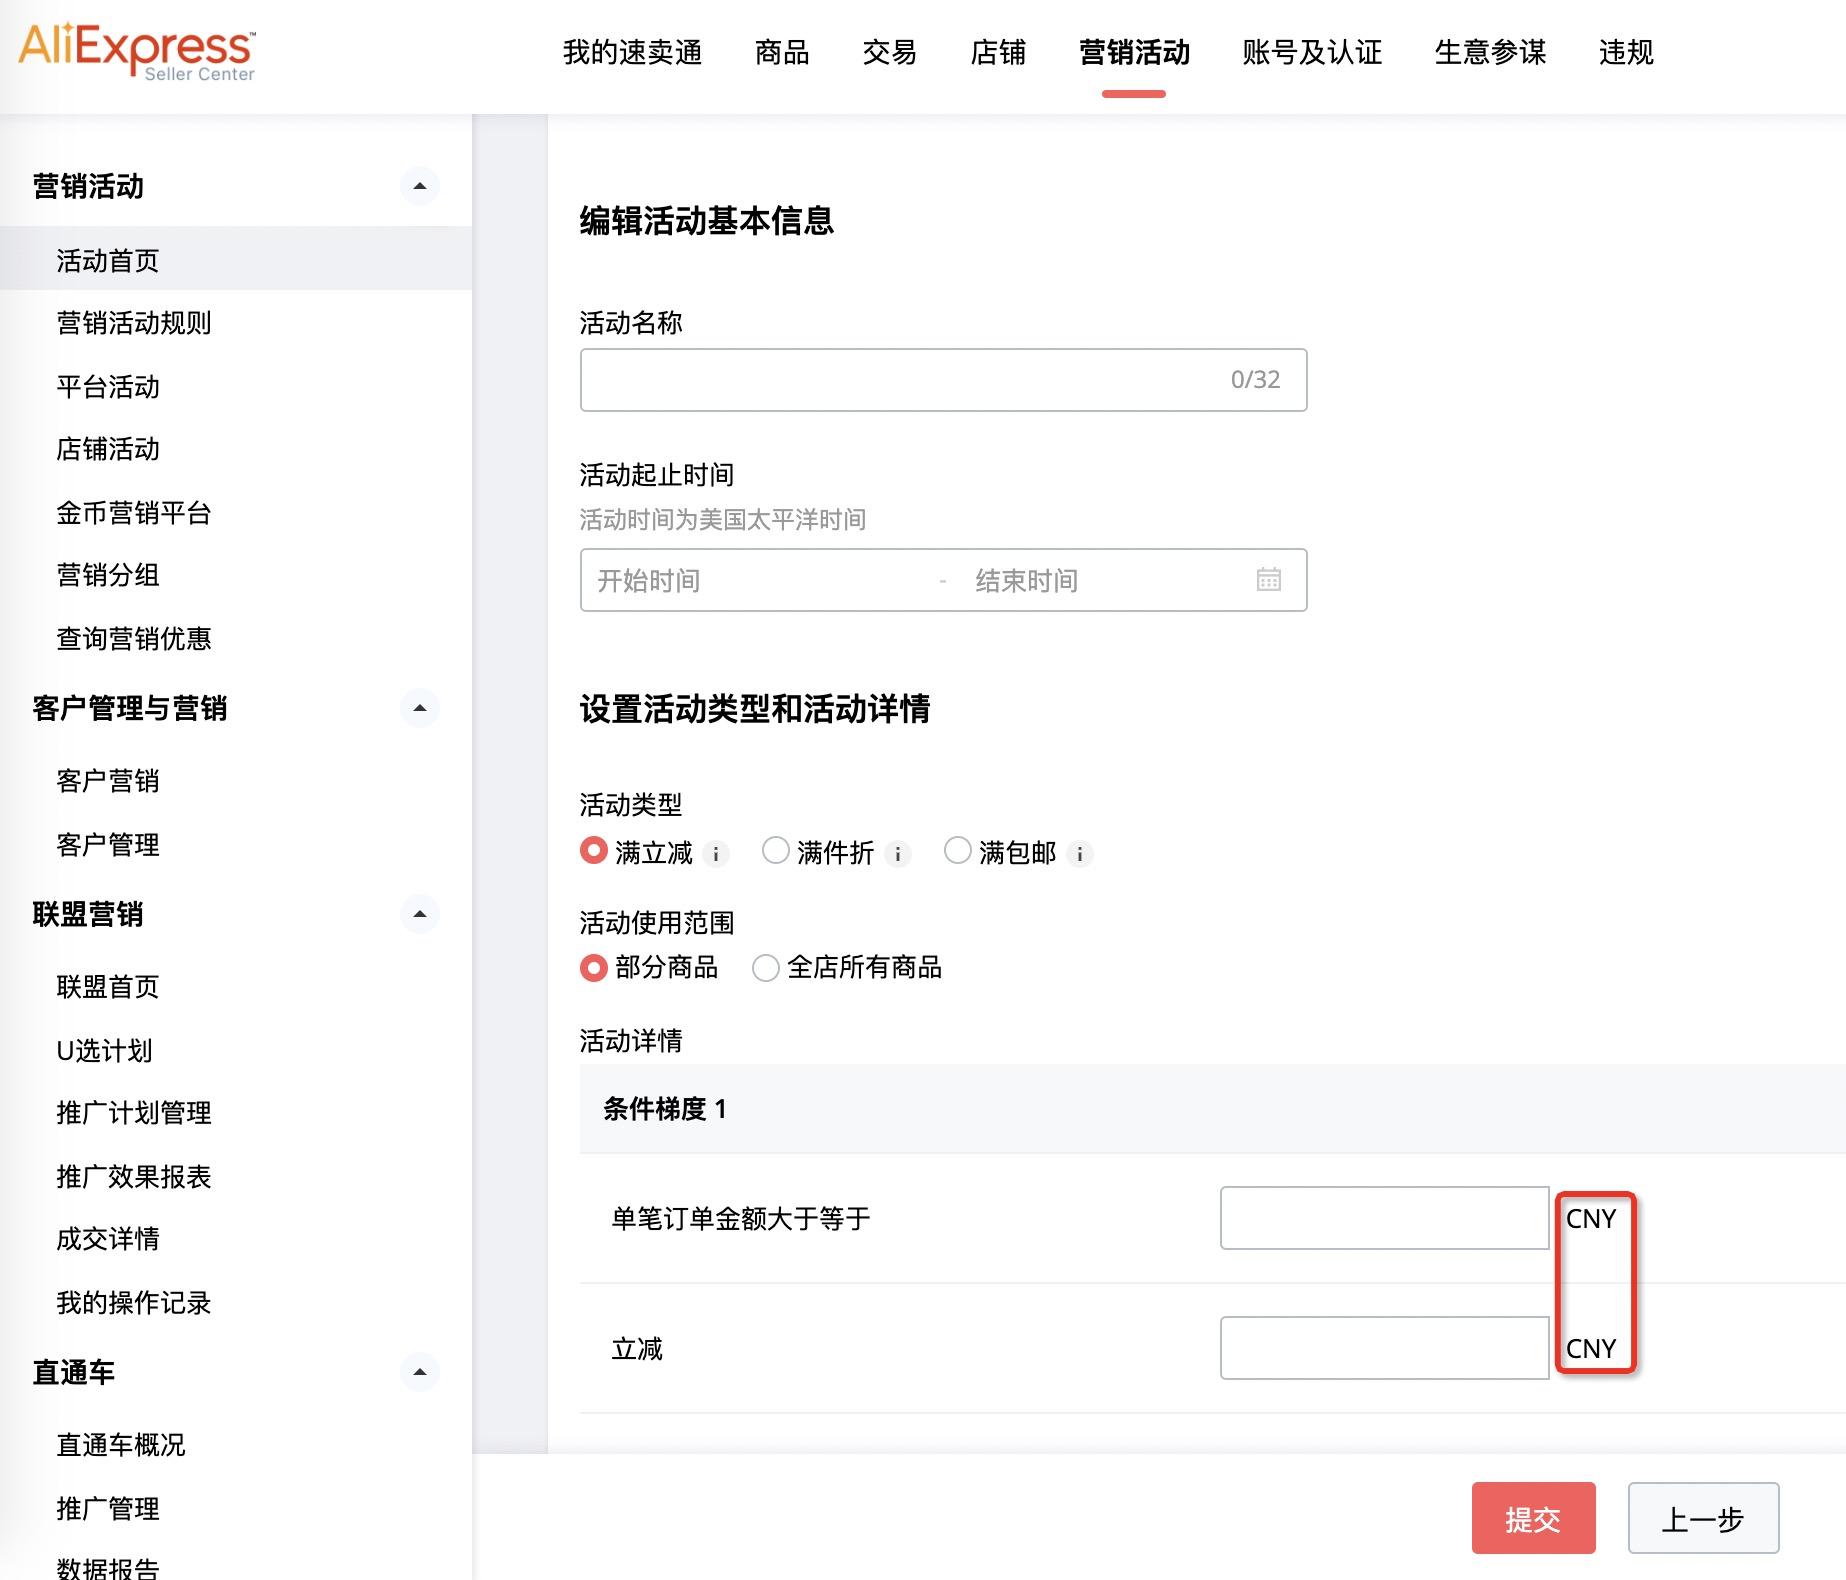This screenshot has width=1846, height=1580.
Task: Open 金币营销平台 in the sidebar
Action: [x=135, y=513]
